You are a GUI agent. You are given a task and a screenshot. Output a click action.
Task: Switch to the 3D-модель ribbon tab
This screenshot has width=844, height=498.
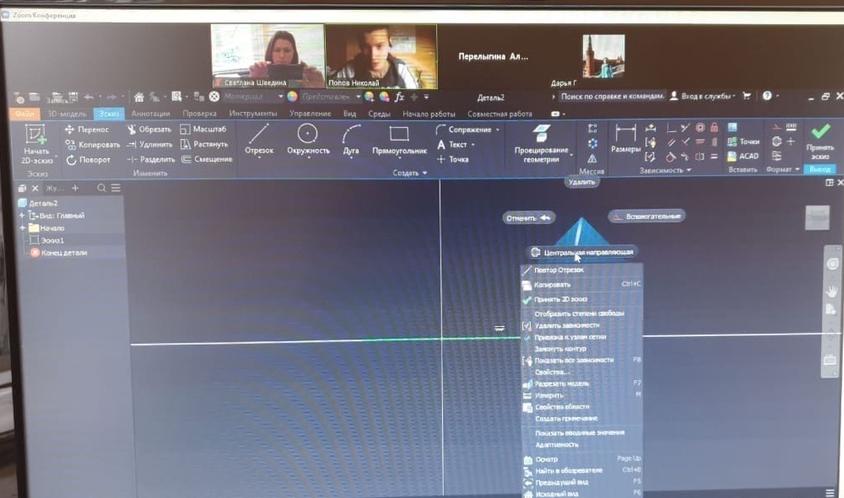pyautogui.click(x=67, y=114)
